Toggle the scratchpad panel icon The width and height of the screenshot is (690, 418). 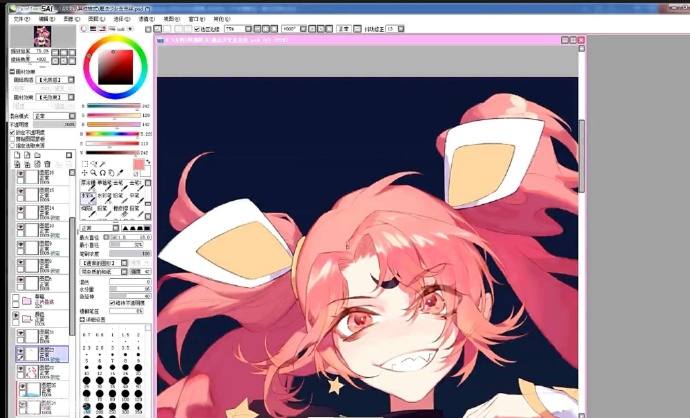[130, 29]
